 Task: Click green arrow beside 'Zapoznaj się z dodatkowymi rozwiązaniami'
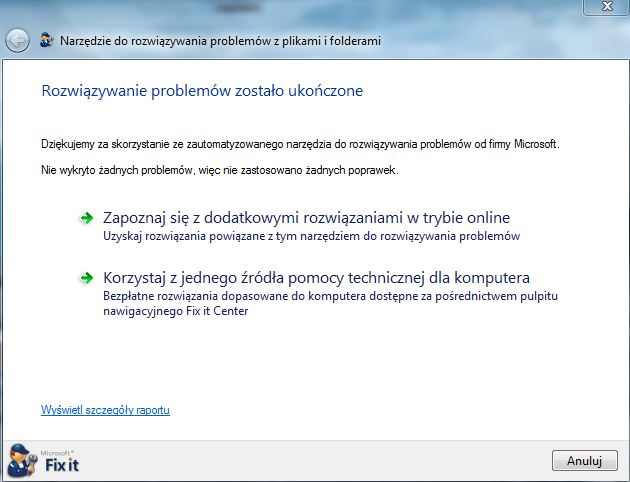[x=86, y=218]
